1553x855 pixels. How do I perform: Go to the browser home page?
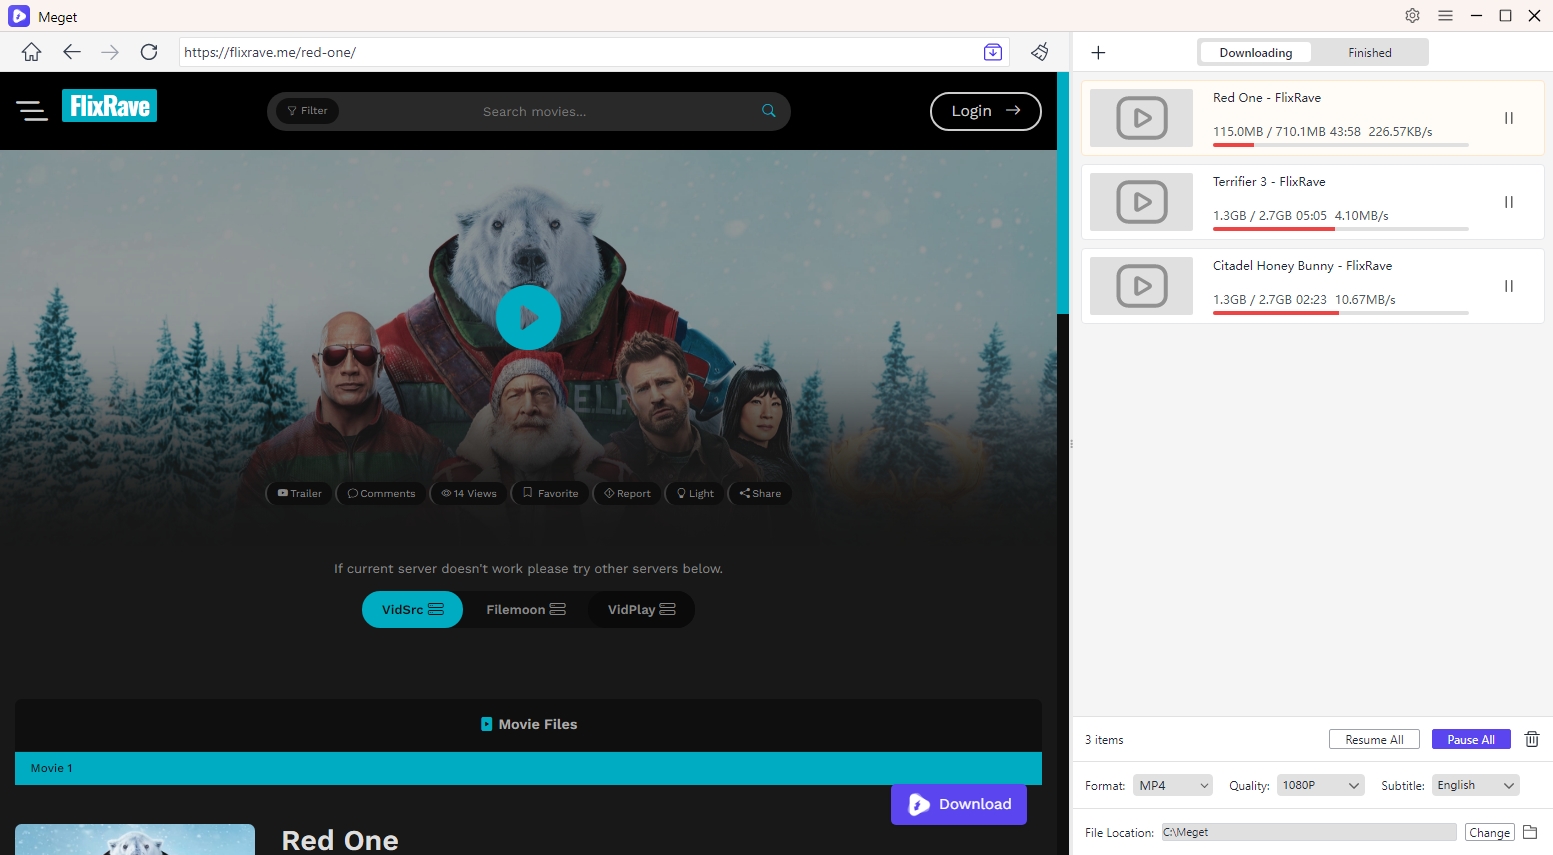coord(31,52)
